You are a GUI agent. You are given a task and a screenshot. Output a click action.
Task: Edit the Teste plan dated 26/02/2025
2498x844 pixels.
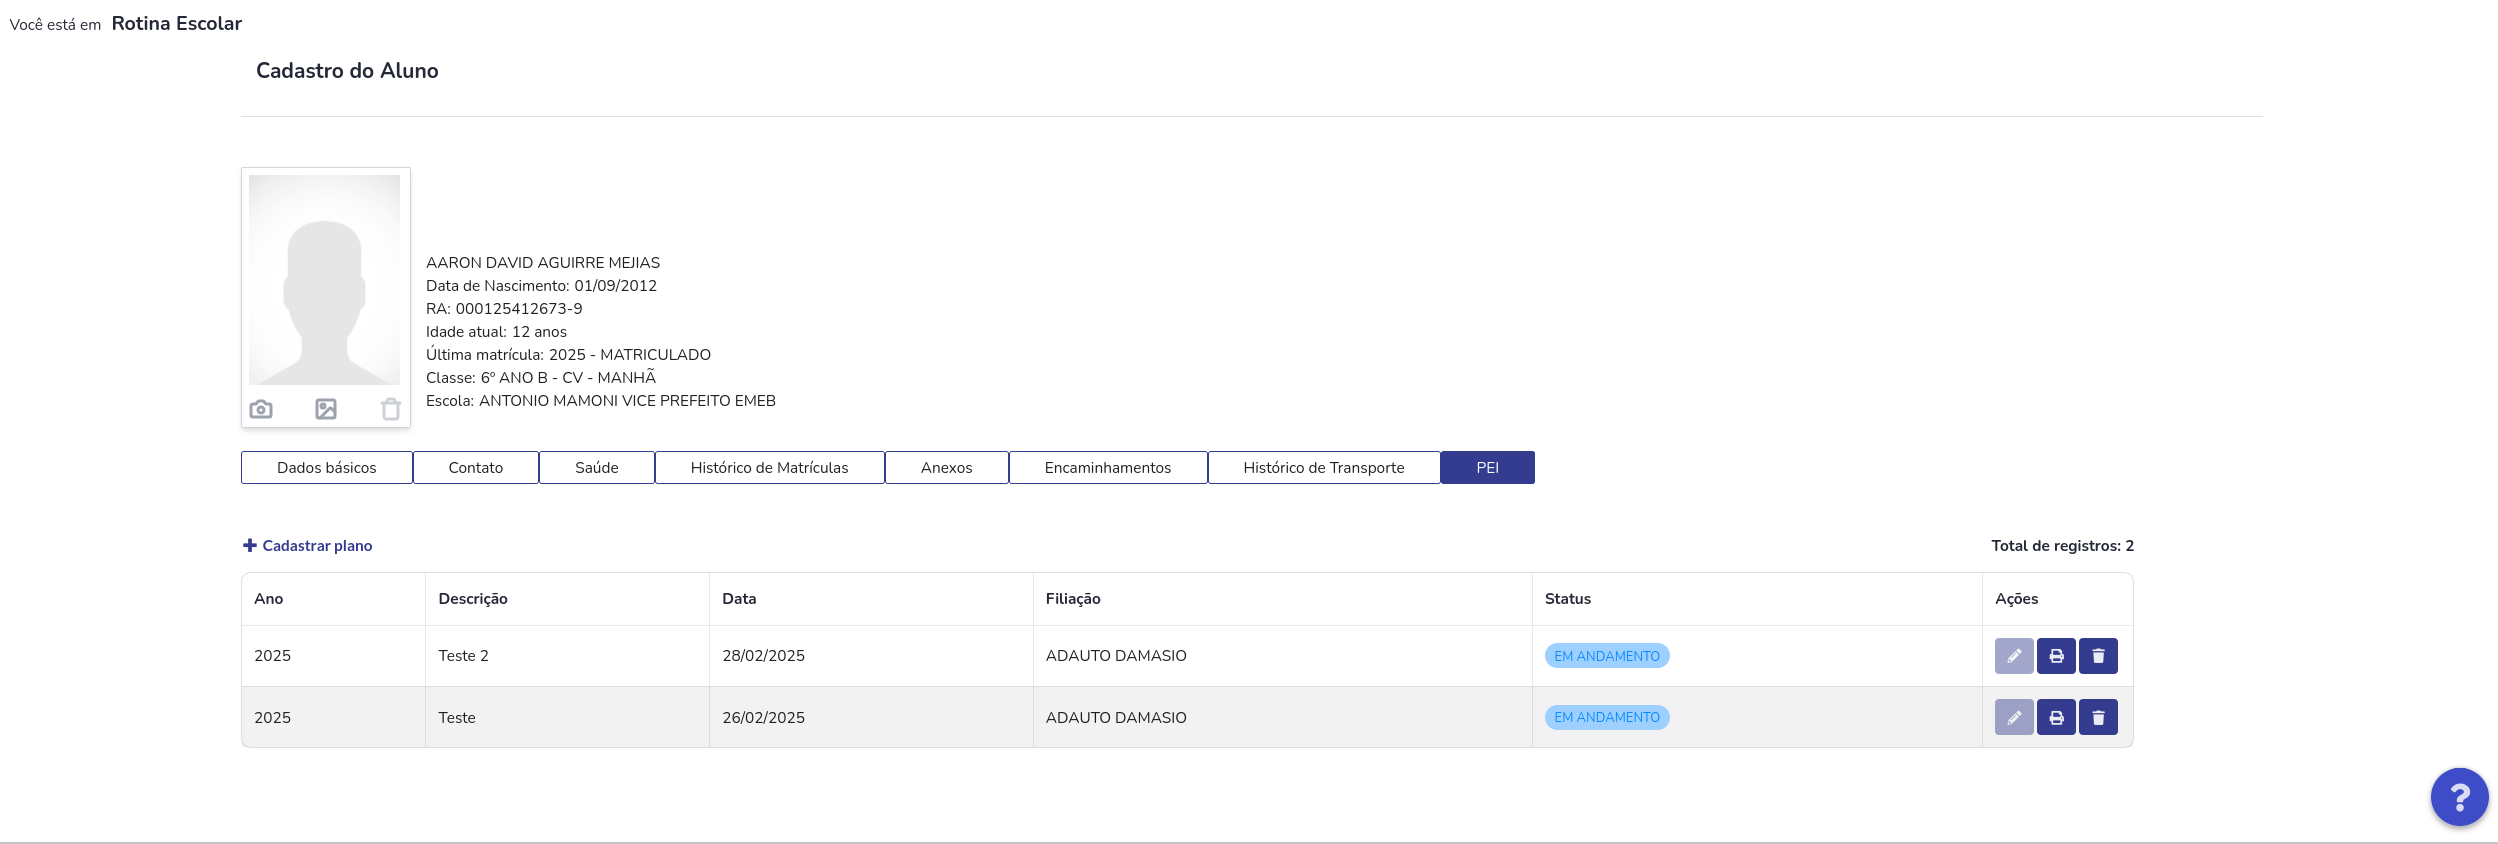pos(2014,717)
